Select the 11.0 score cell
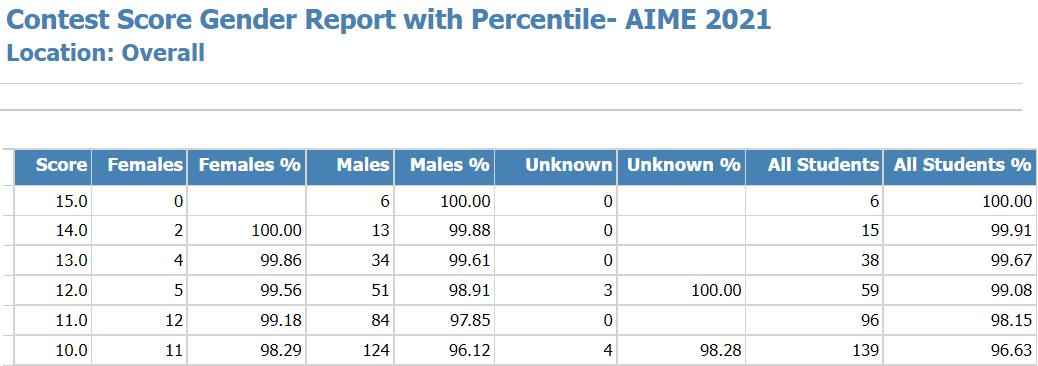The height and width of the screenshot is (366, 1038). pyautogui.click(x=52, y=320)
